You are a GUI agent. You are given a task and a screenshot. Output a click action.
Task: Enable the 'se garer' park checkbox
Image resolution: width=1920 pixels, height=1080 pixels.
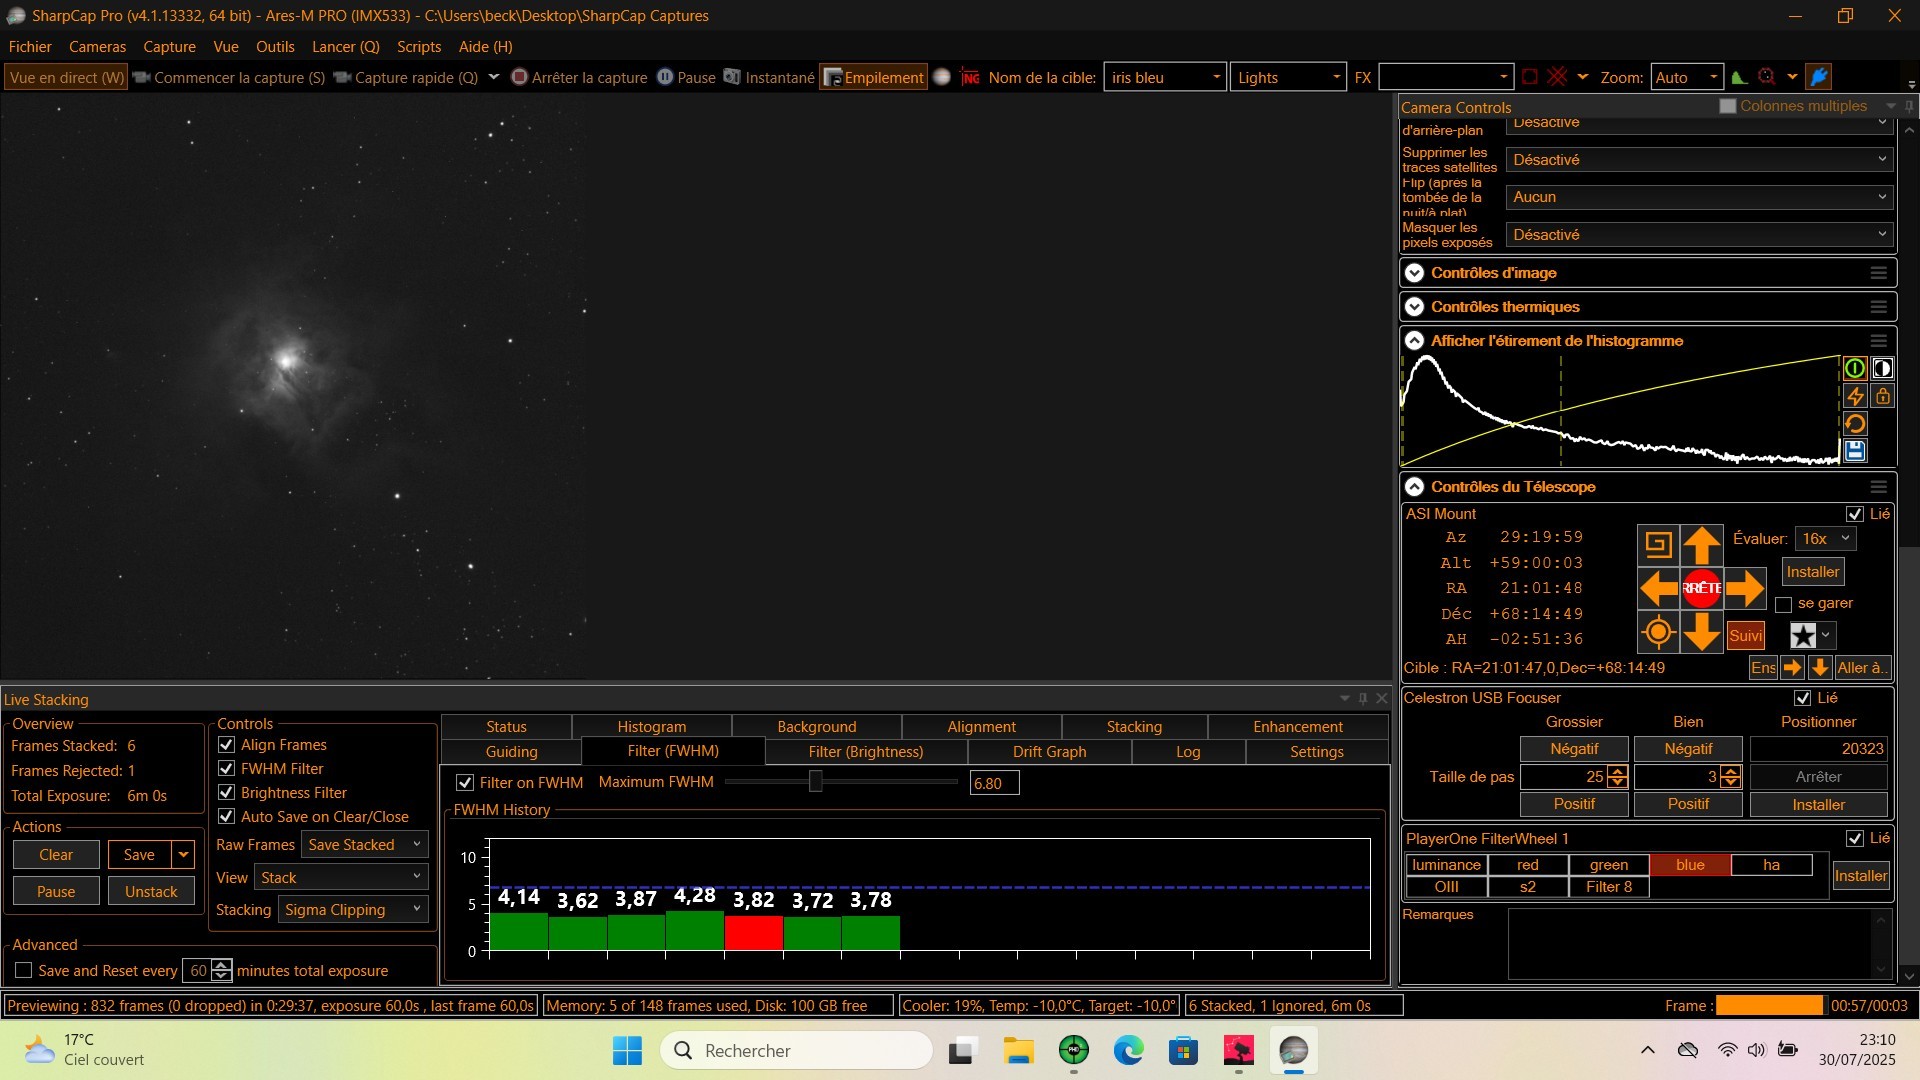[1783, 605]
